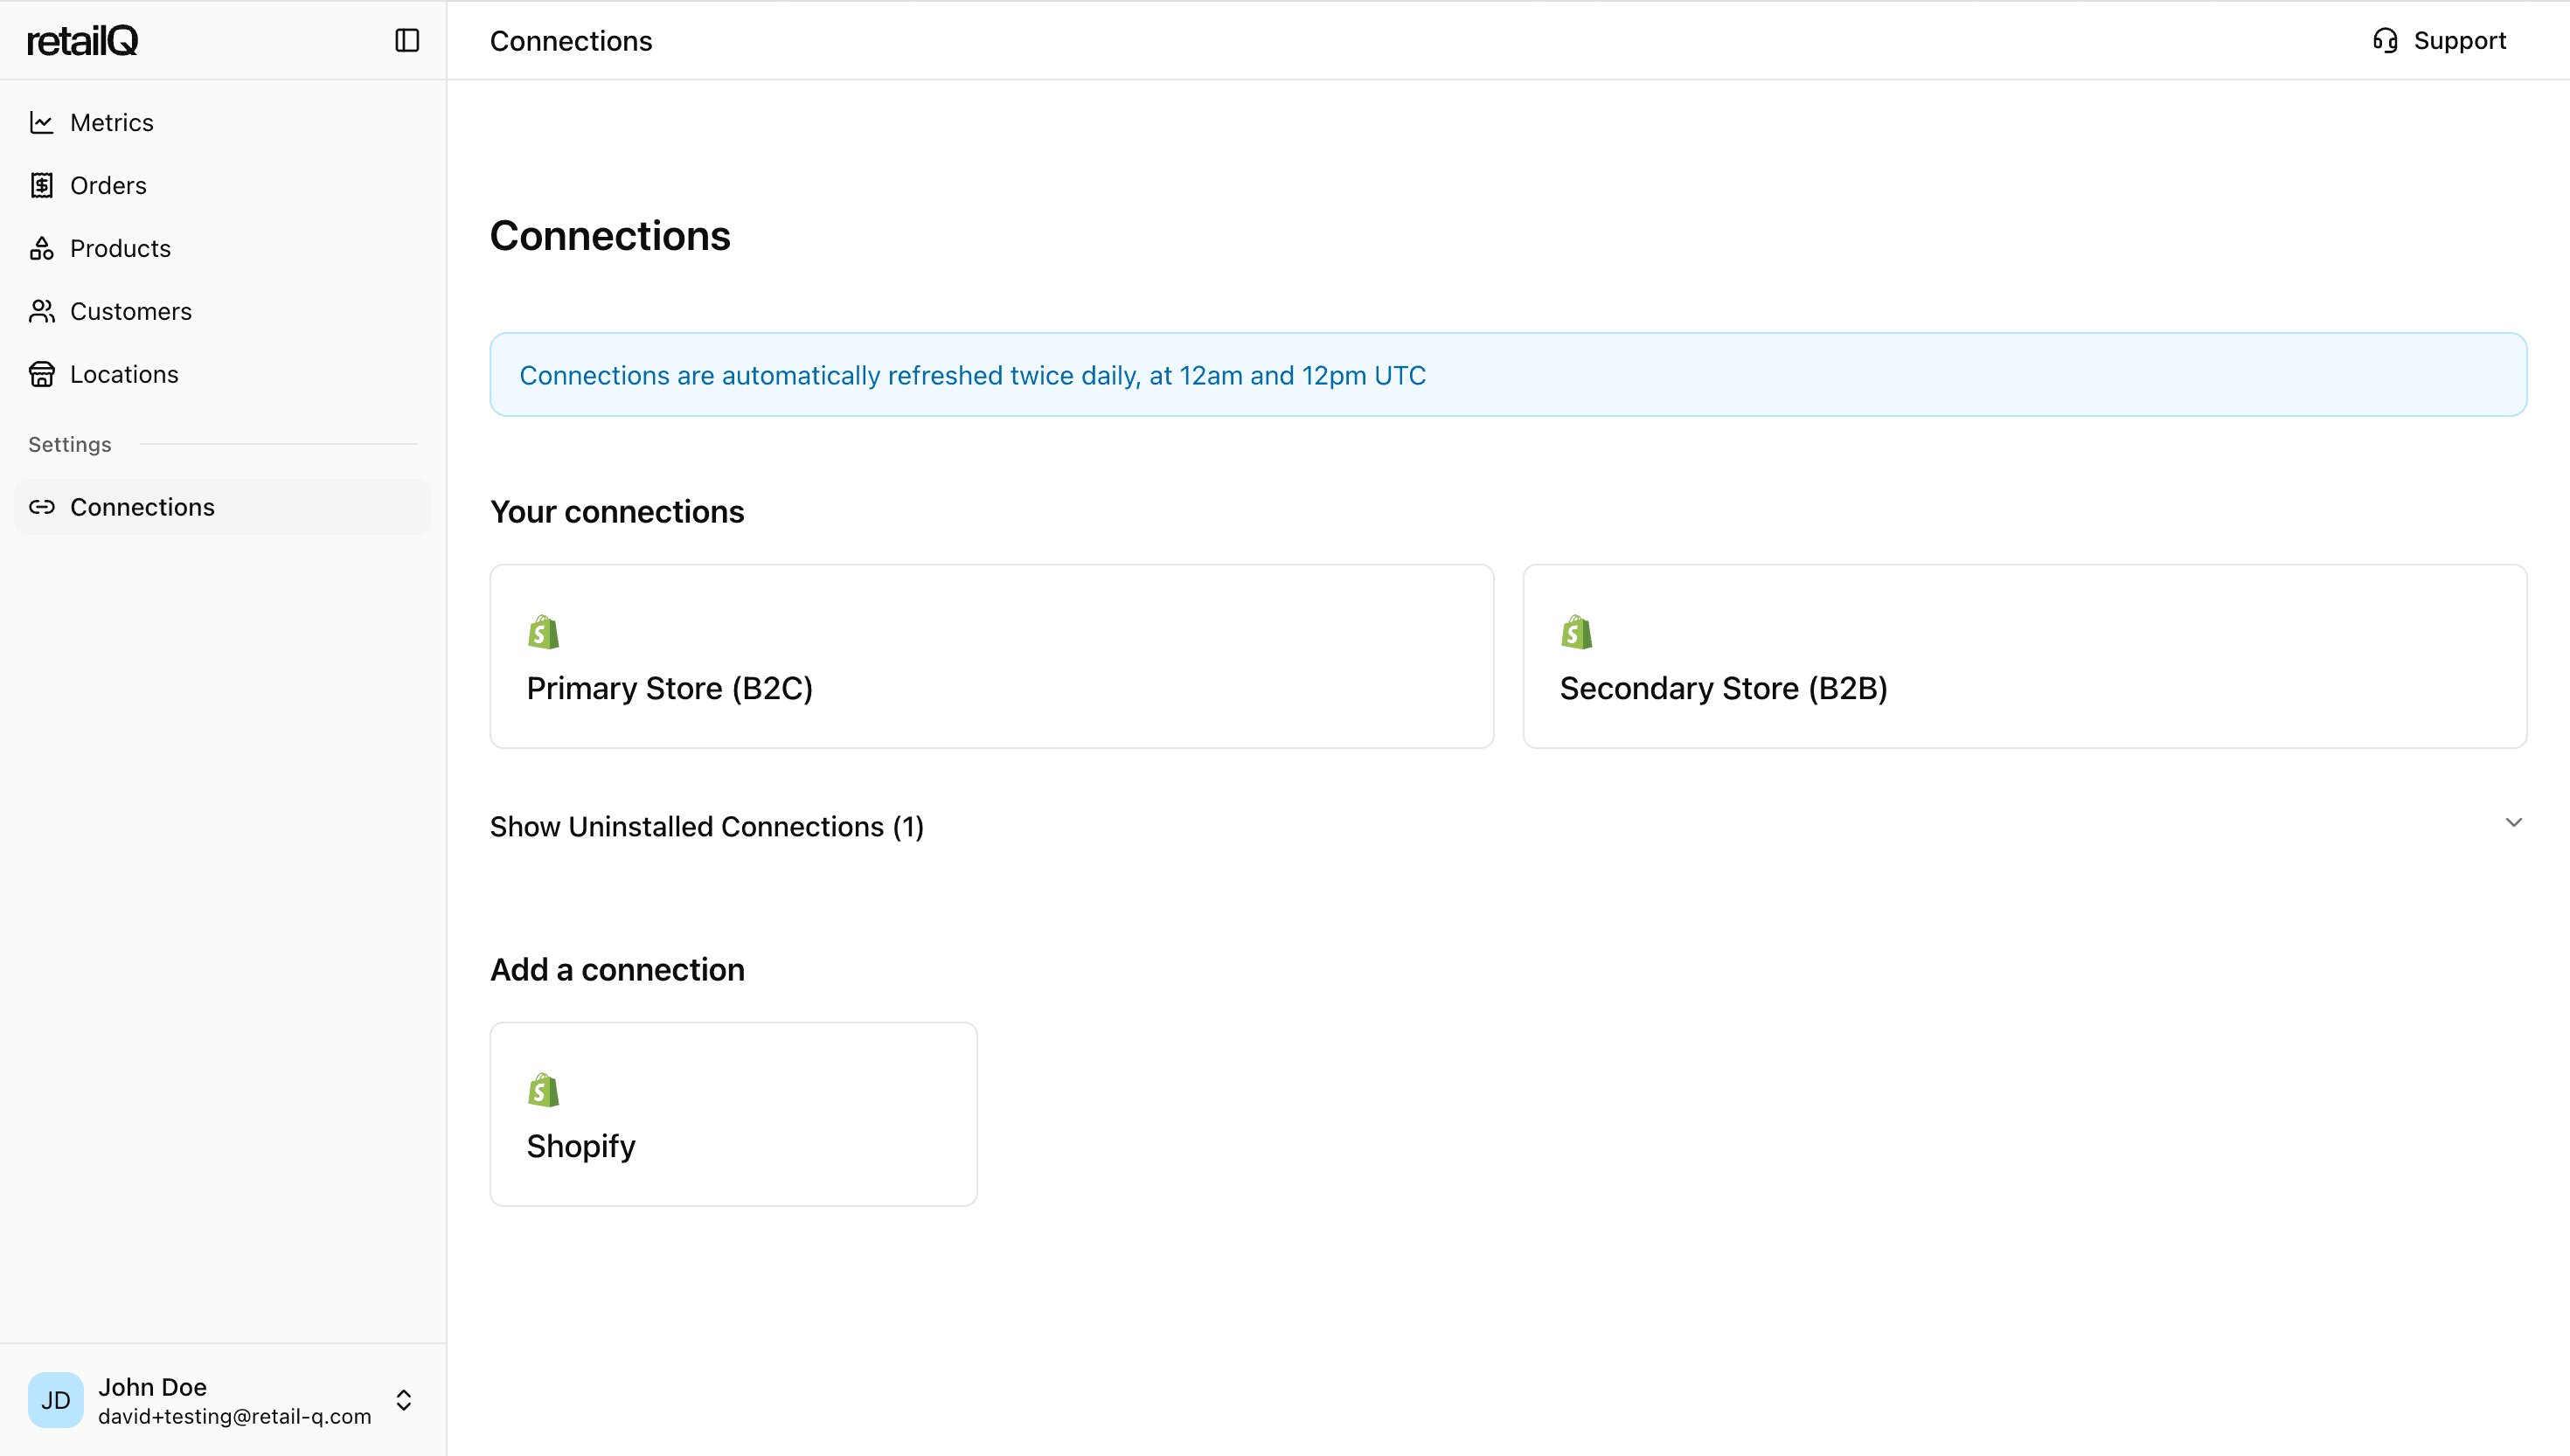Click the Orders receipt icon
The height and width of the screenshot is (1456, 2570).
pos(41,185)
